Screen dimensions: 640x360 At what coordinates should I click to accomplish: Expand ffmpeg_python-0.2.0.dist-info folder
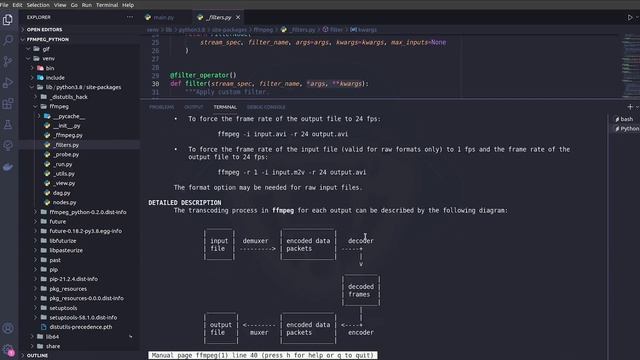tap(80, 212)
